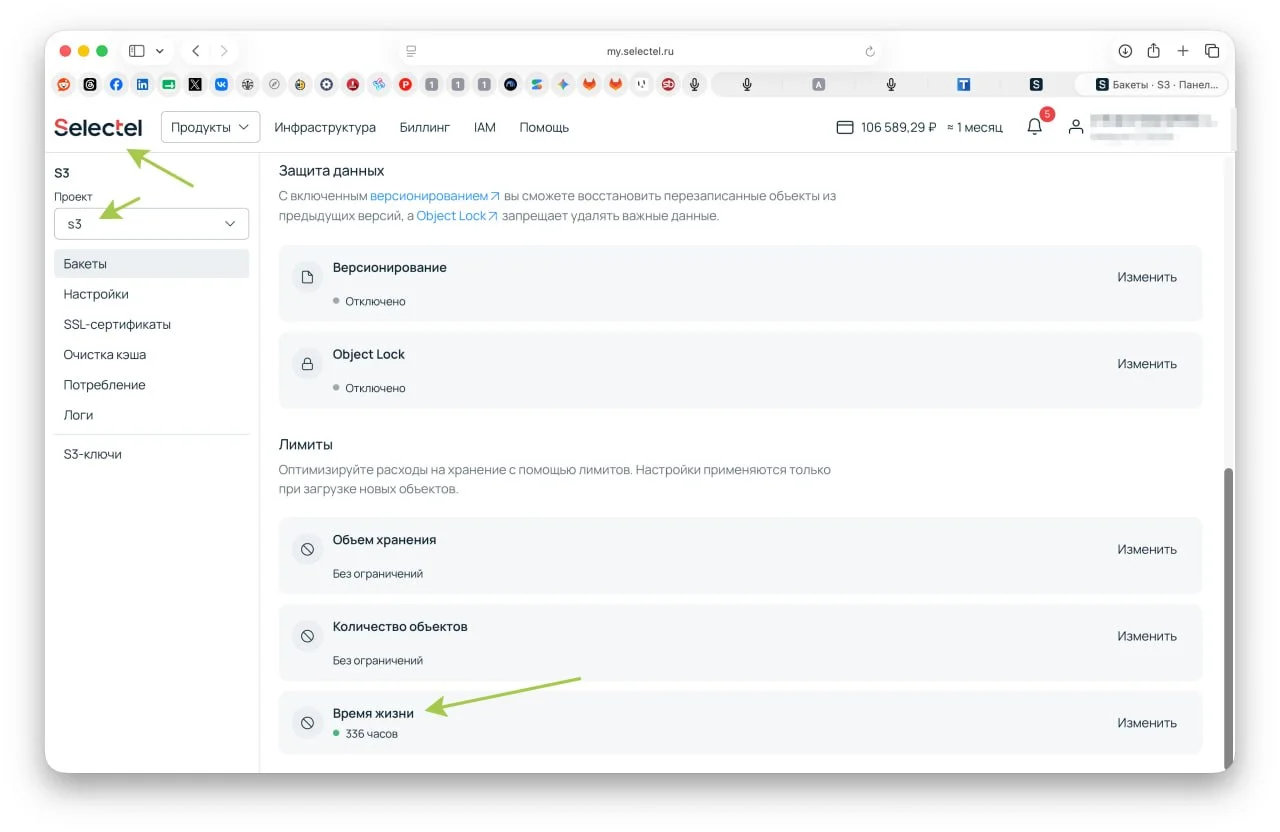Click Изменить for Объем хранения

coord(1147,549)
